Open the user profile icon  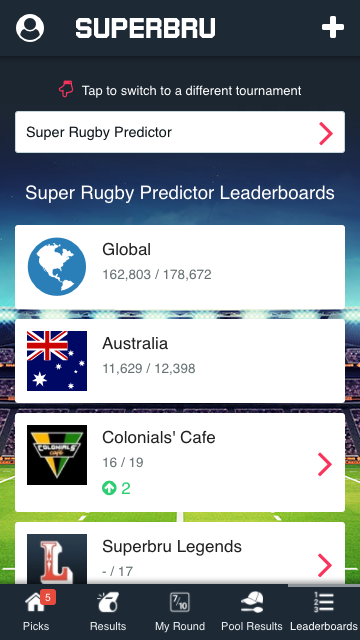[x=30, y=28]
